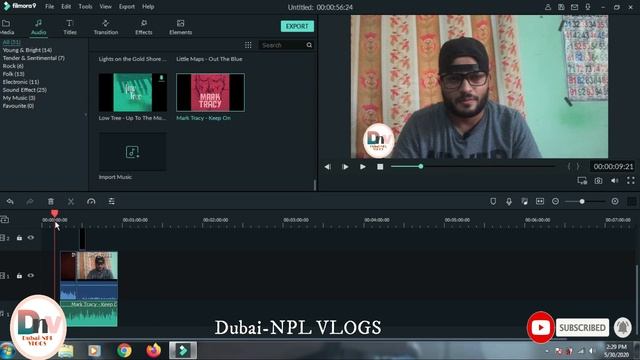640x360 pixels.
Task: Click the zoom out minus icon
Action: [x=555, y=201]
